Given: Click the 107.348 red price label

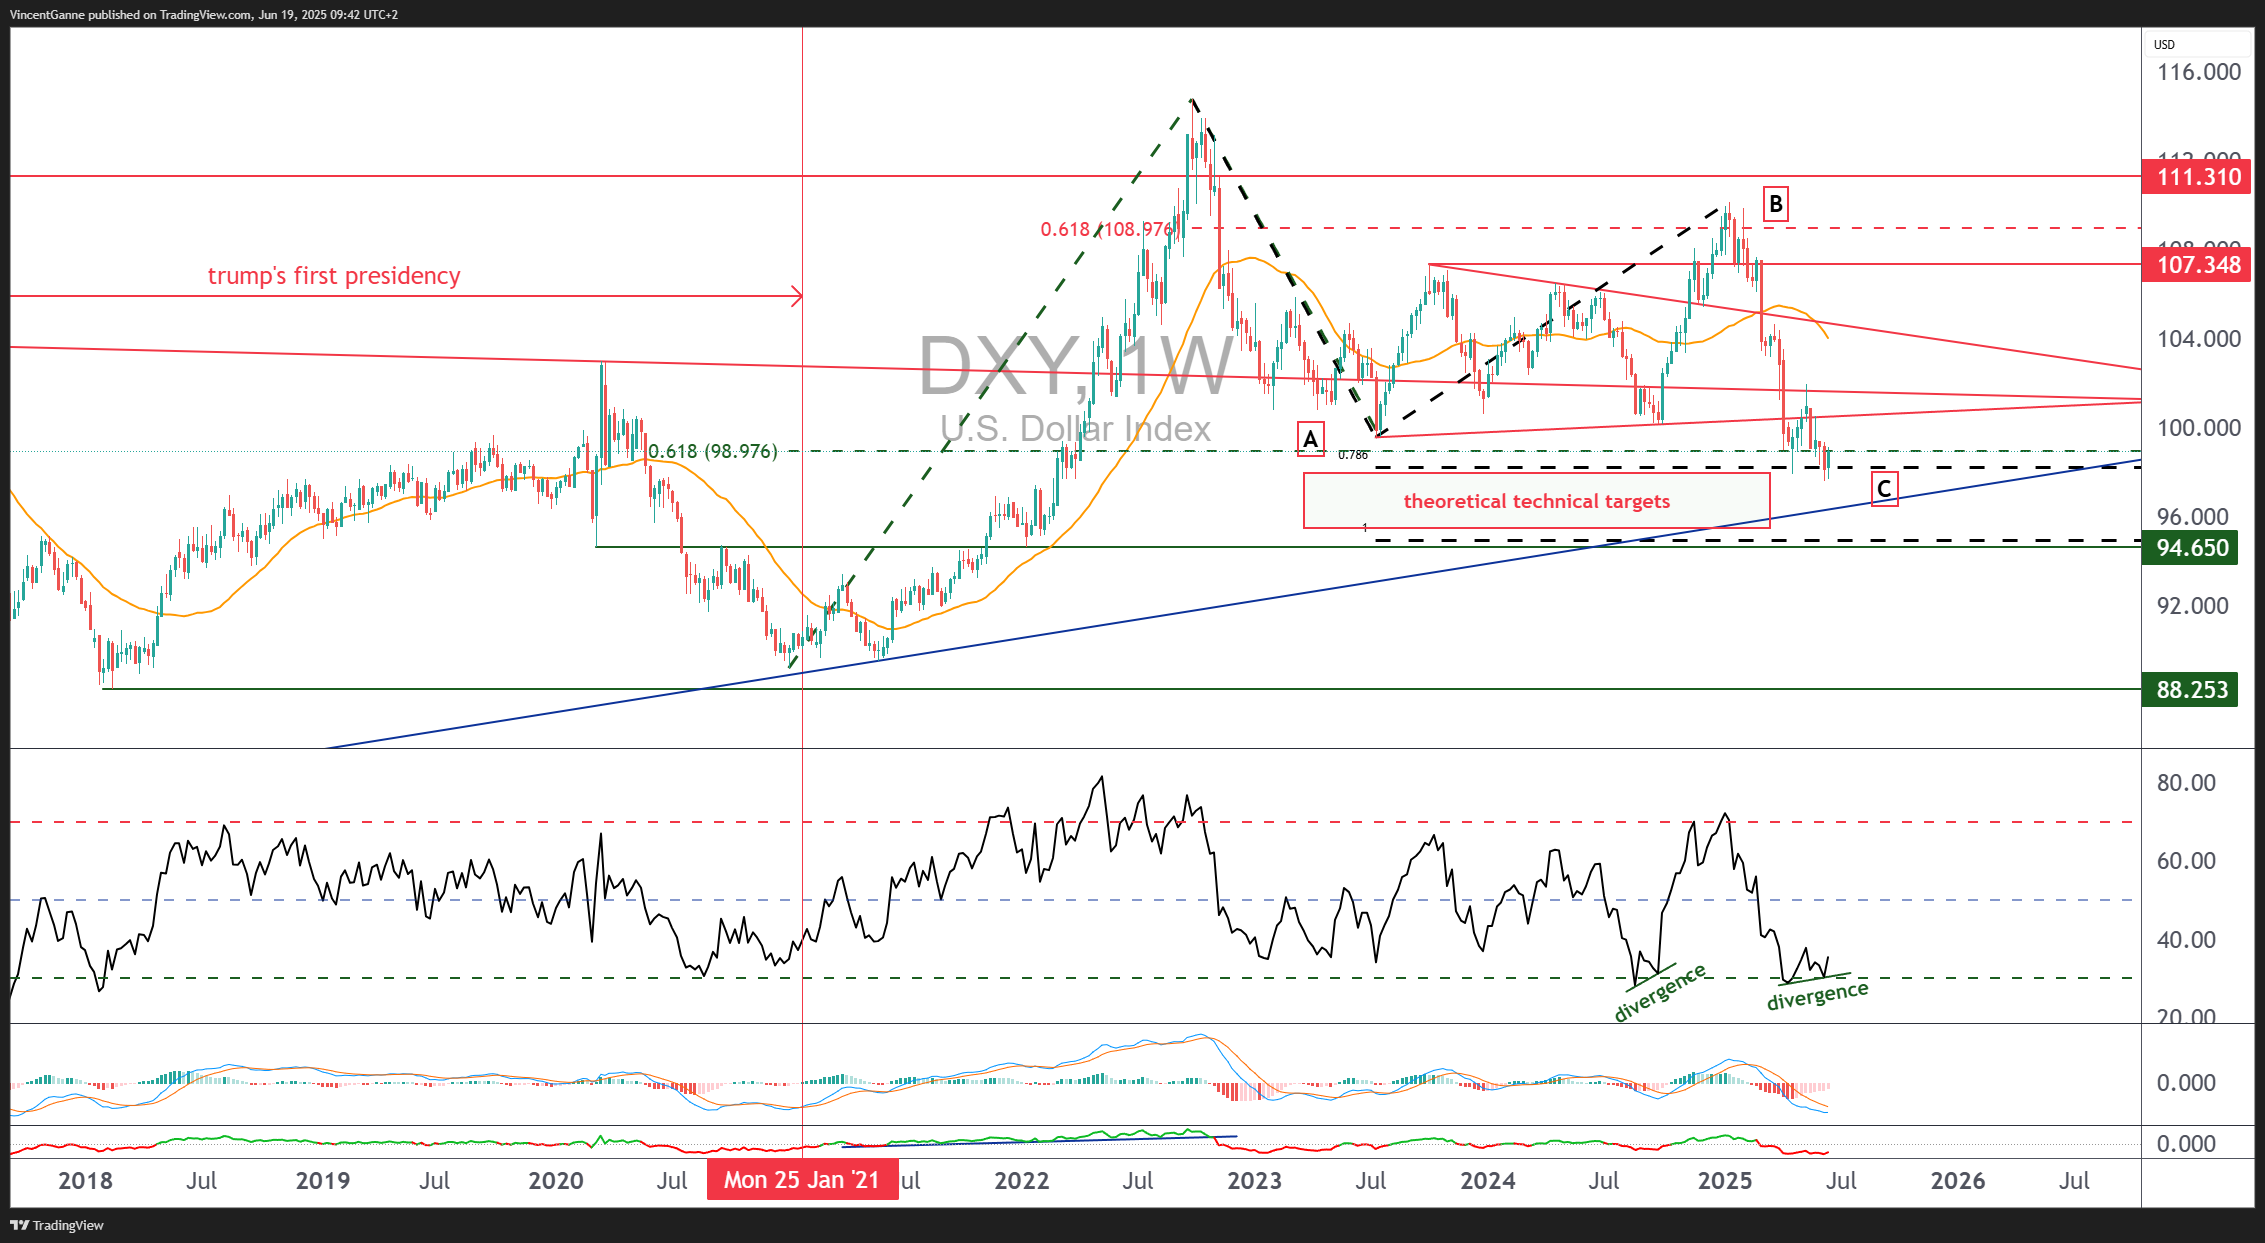Looking at the screenshot, I should click(x=2196, y=265).
